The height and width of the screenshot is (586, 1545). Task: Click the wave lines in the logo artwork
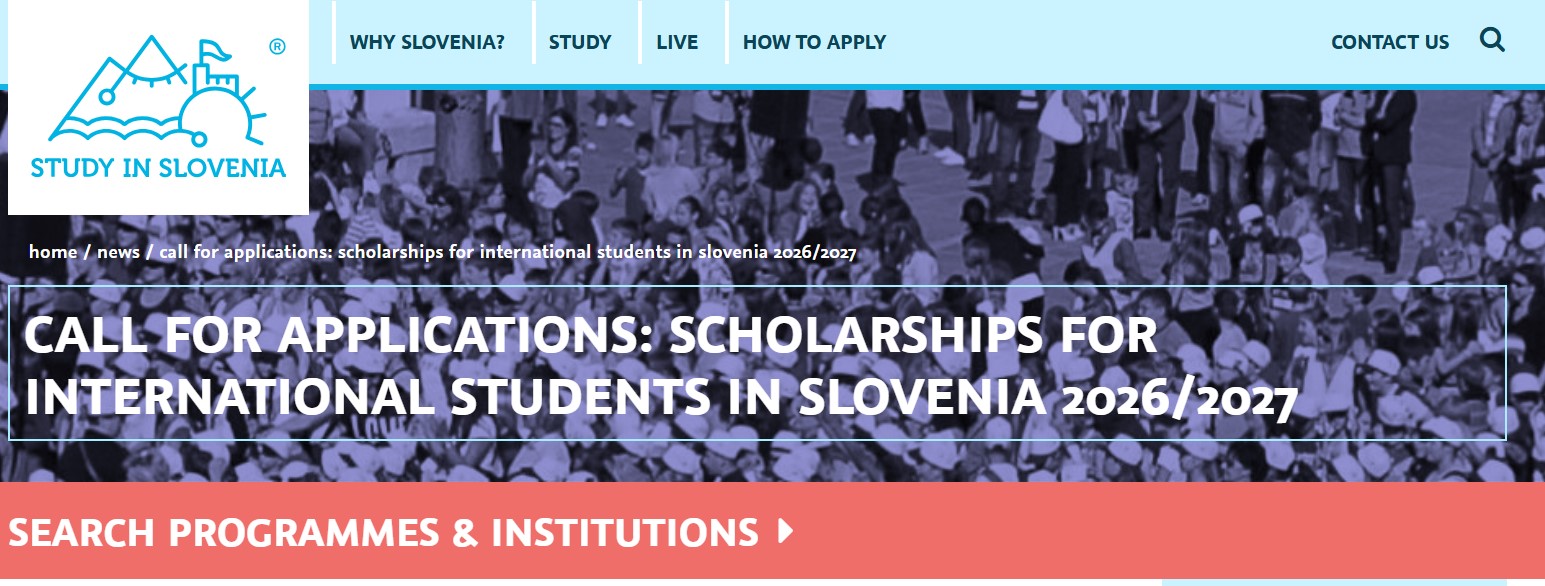pos(115,130)
